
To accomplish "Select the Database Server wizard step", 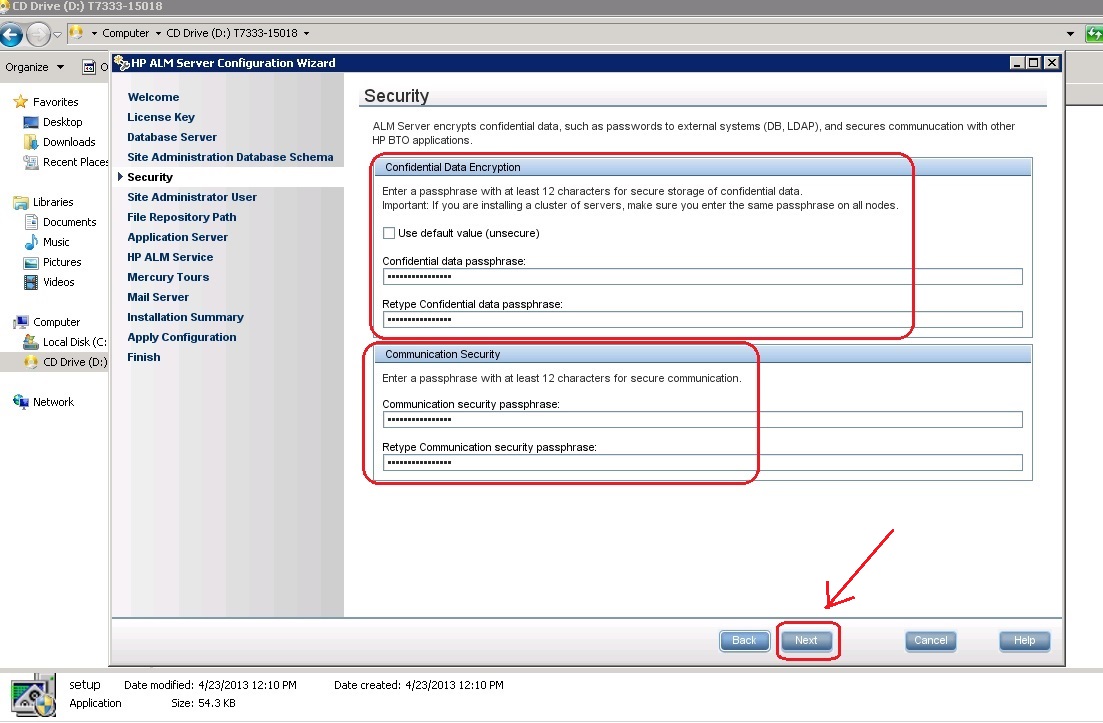I will (x=172, y=137).
